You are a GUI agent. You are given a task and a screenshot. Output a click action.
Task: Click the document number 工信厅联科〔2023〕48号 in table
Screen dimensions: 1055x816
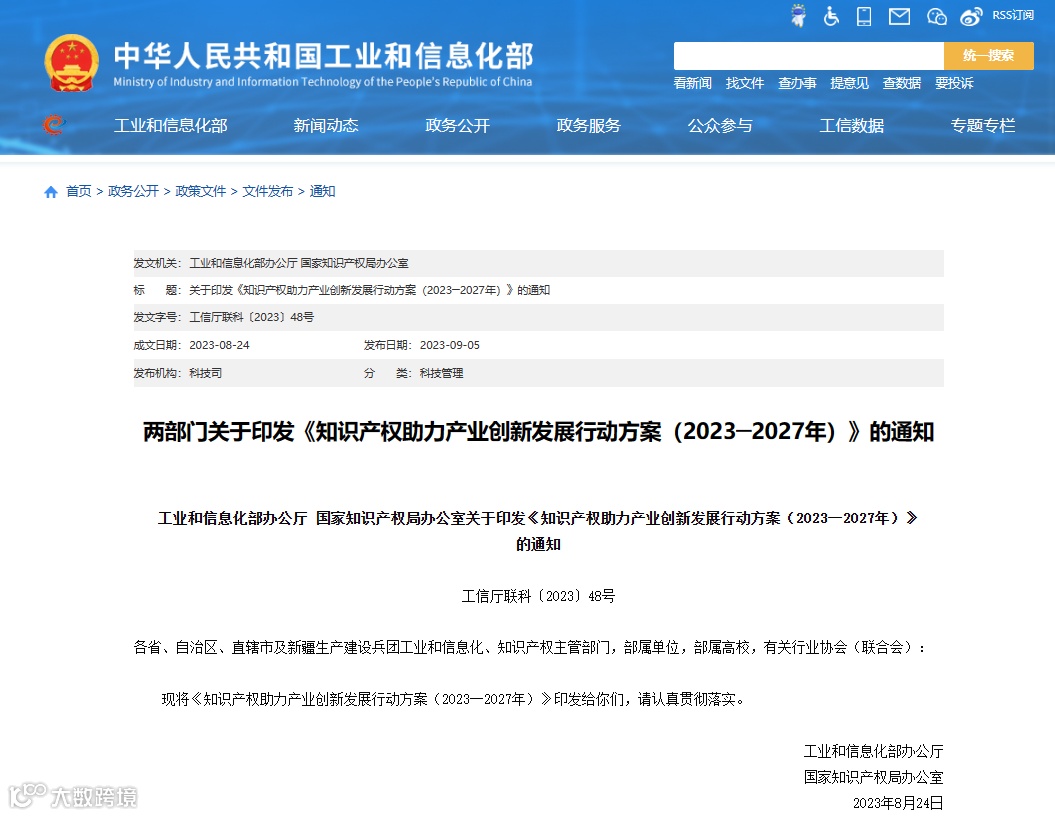[252, 318]
